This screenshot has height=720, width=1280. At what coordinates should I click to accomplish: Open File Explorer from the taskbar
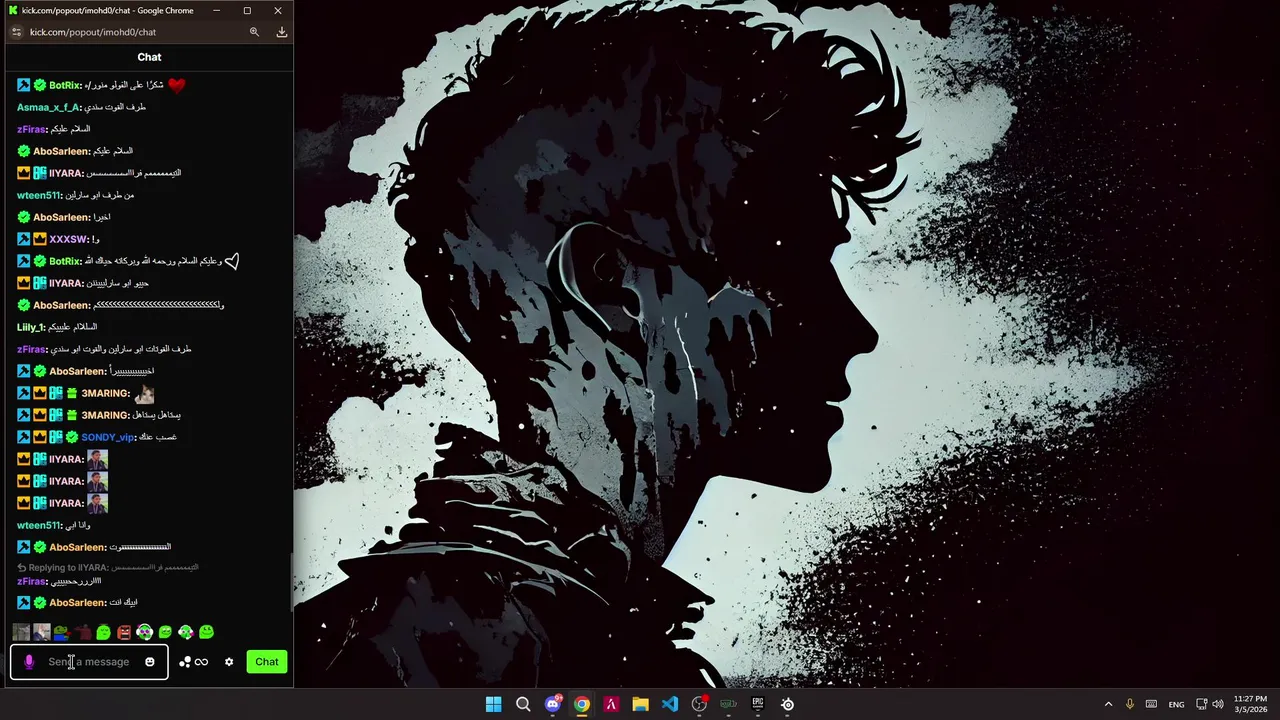640,704
